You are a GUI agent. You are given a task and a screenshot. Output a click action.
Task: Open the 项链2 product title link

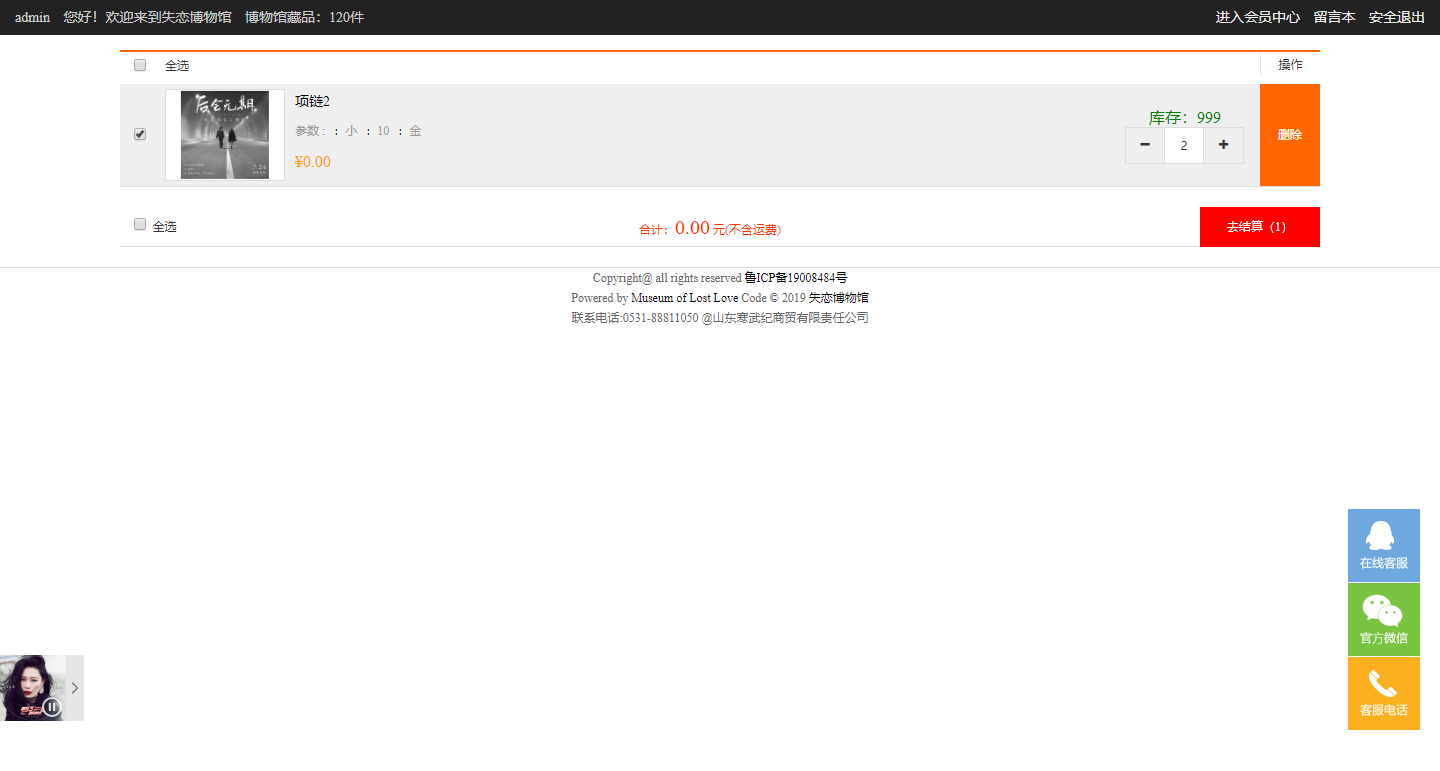tap(312, 101)
